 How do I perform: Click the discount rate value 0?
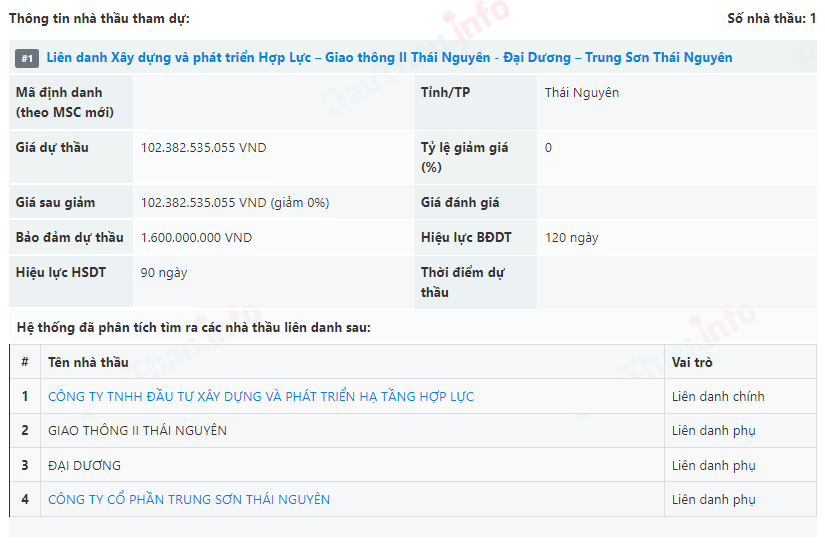(x=548, y=148)
